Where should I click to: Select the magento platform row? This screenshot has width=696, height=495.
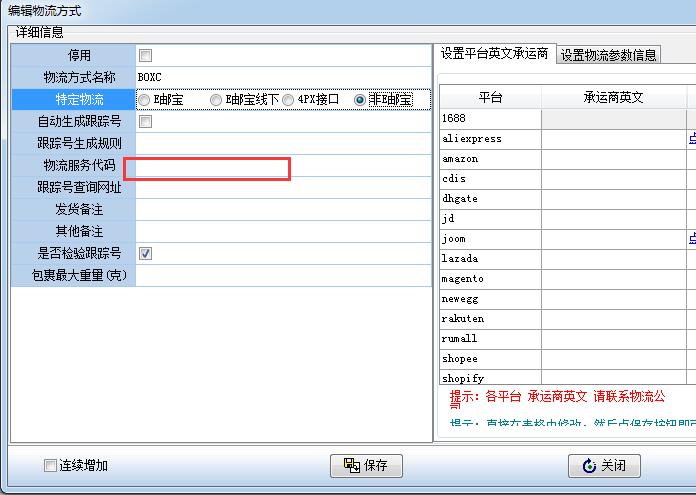490,279
